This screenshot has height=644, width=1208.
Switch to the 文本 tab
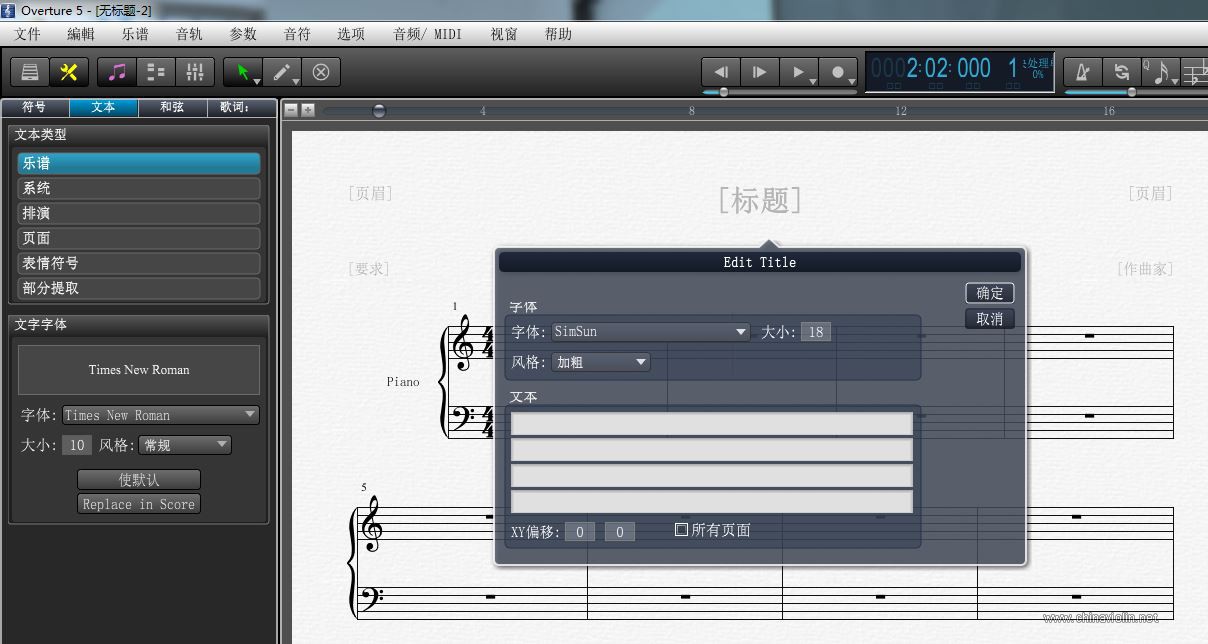(x=103, y=107)
